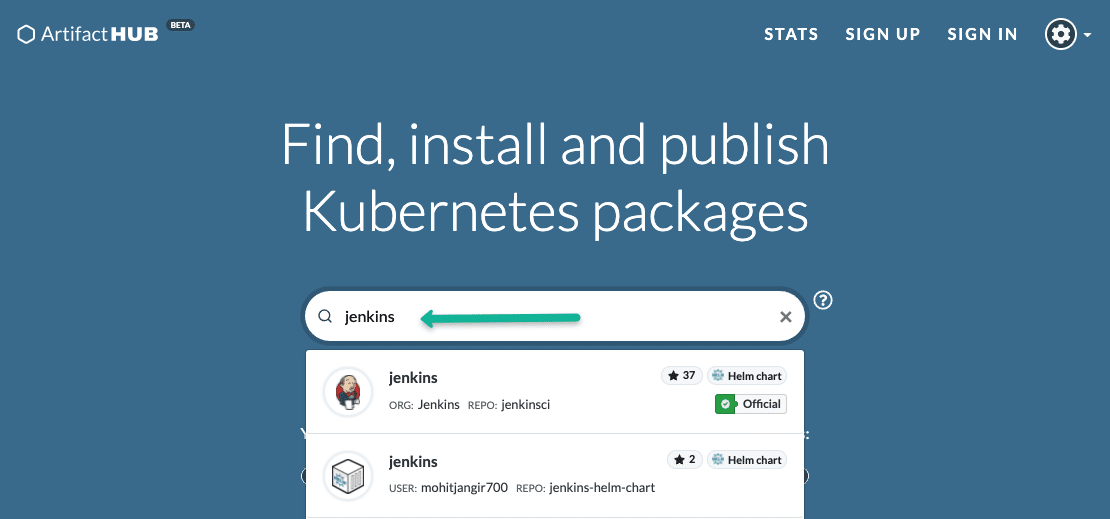The width and height of the screenshot is (1110, 519).
Task: Click the Artifact Hub hexagon logo
Action: point(27,35)
